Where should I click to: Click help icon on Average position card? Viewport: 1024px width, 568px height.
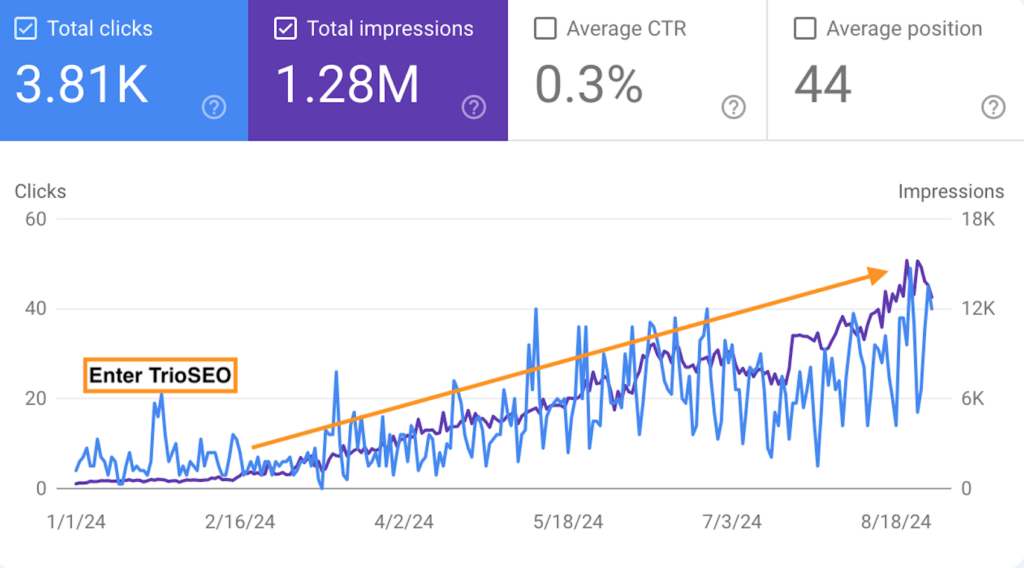pos(993,107)
